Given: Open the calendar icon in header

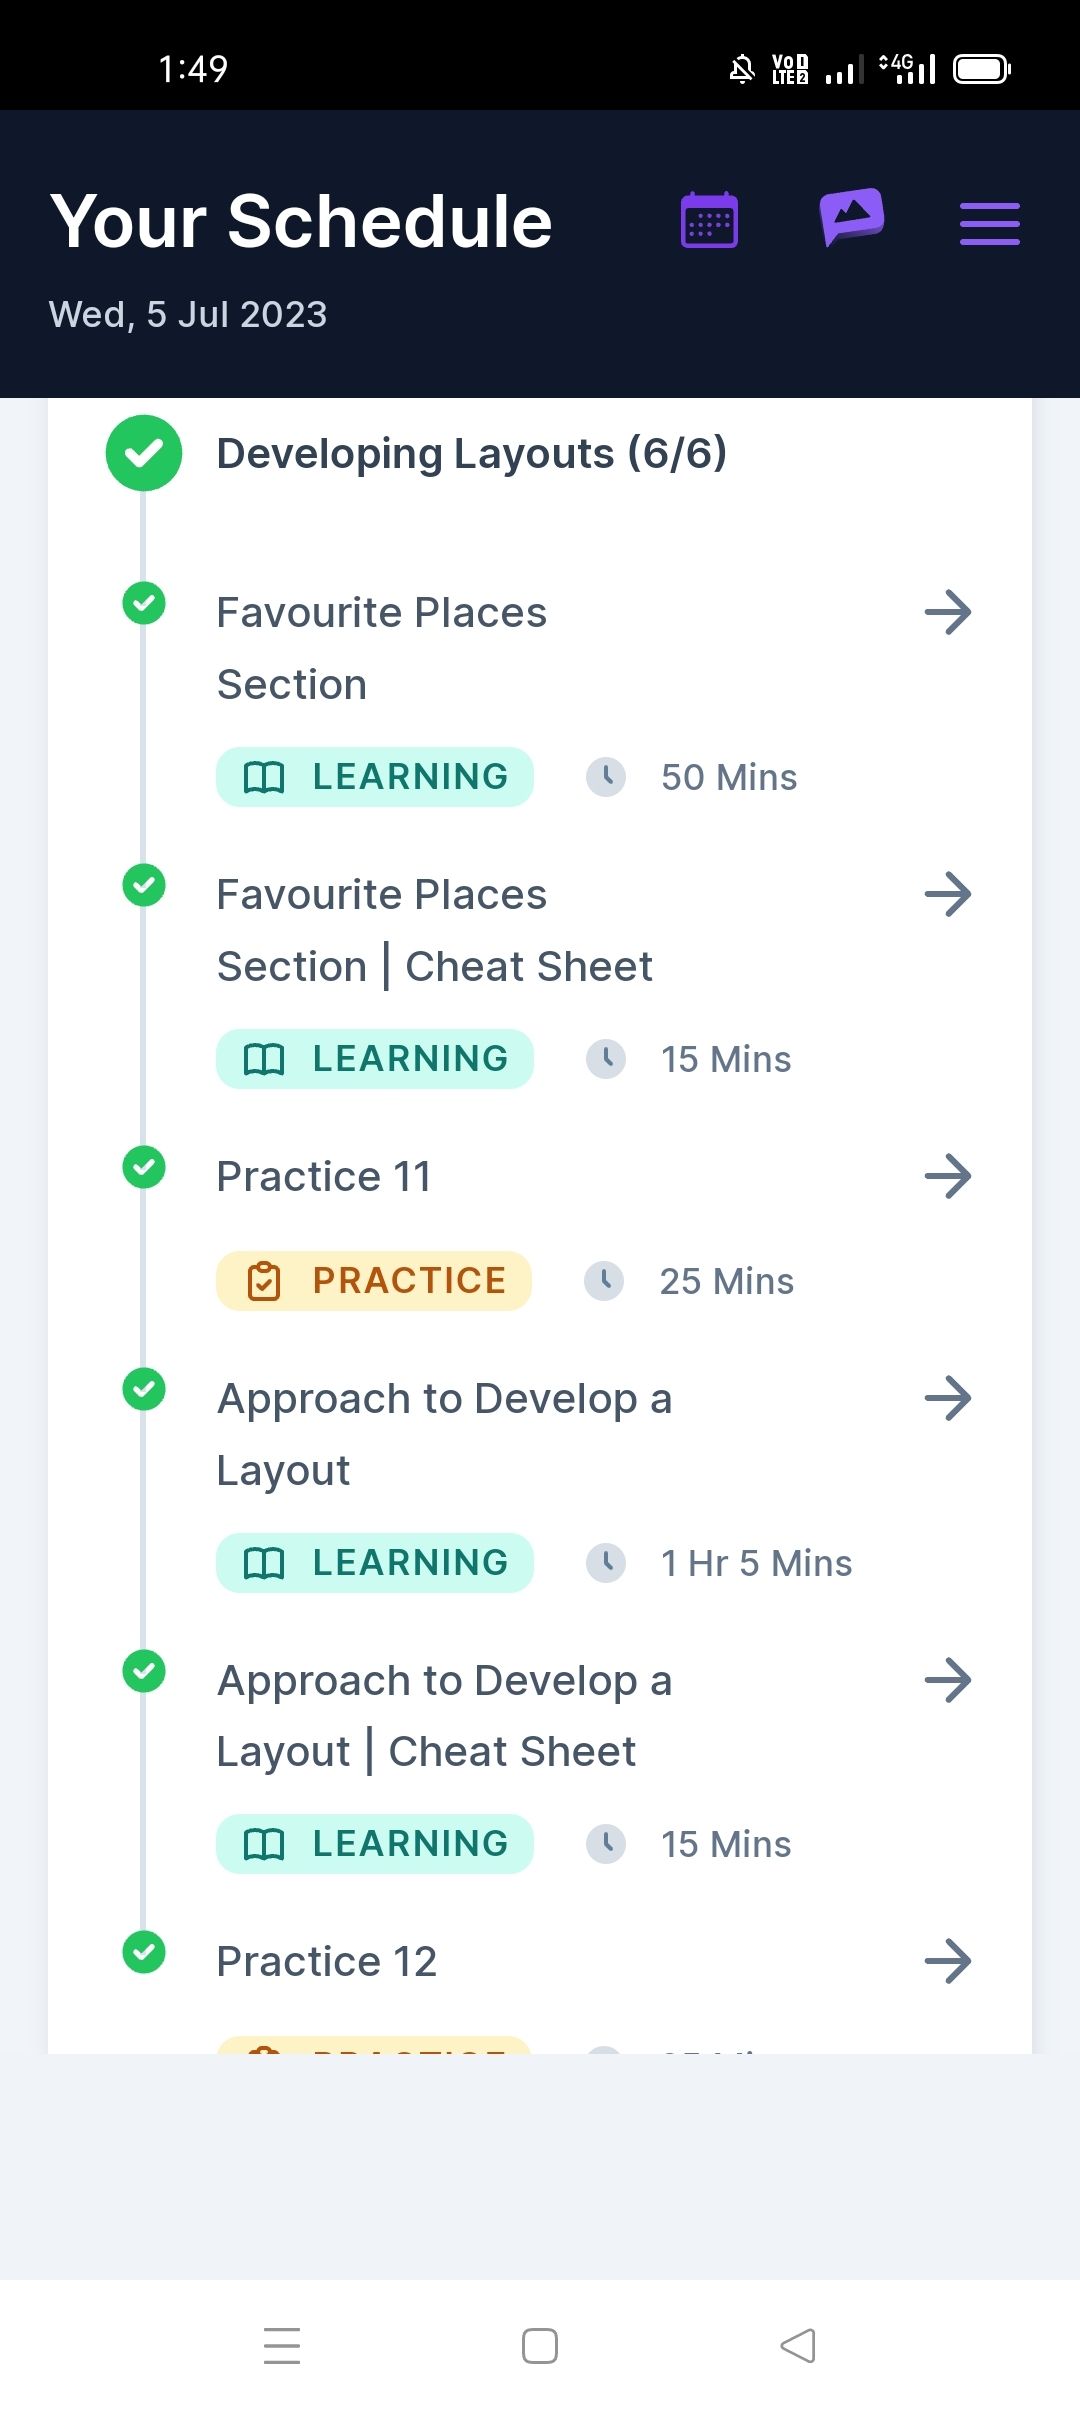Looking at the screenshot, I should tap(709, 220).
